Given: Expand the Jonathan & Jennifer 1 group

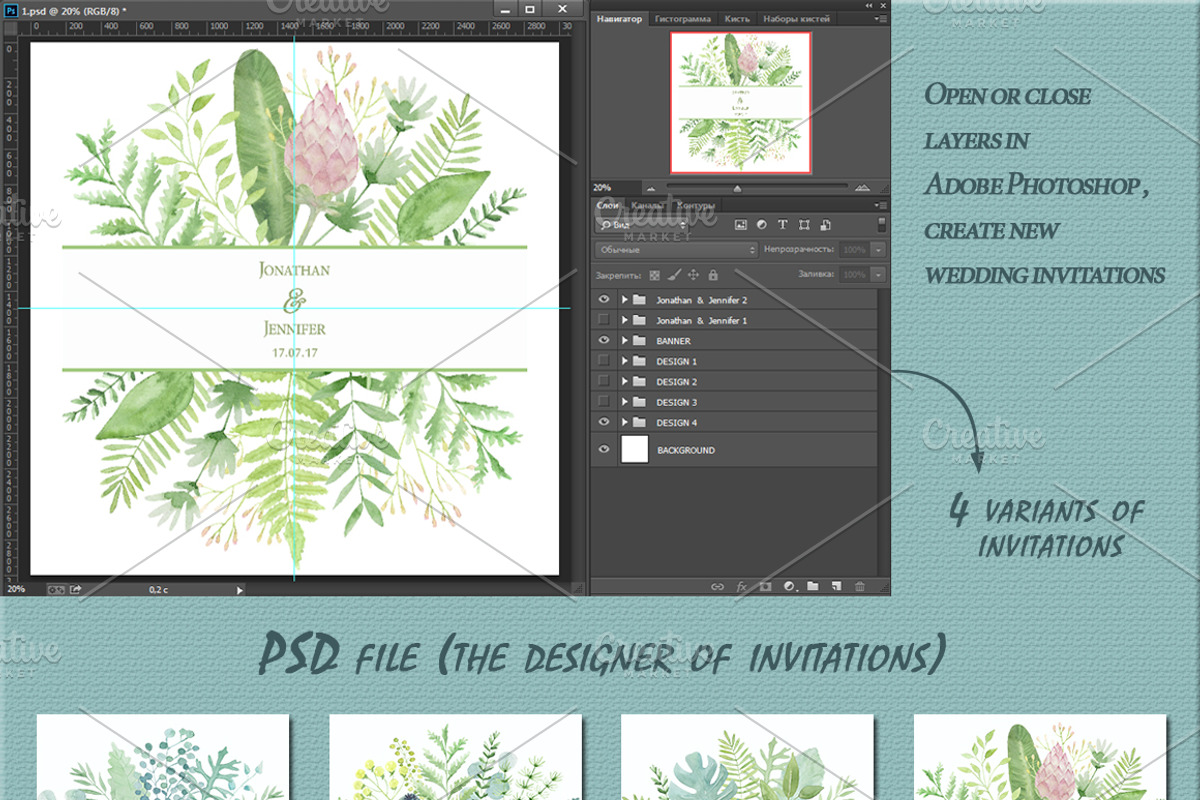Looking at the screenshot, I should 625,320.
